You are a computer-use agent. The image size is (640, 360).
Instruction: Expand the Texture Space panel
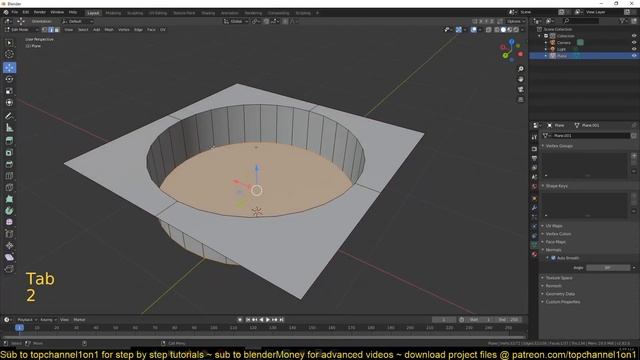[x=559, y=278]
